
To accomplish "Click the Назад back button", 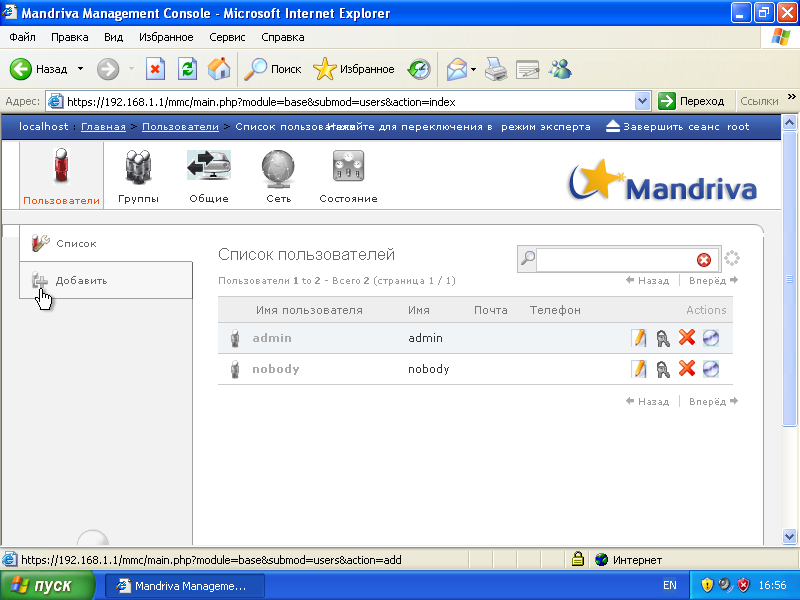I will (x=39, y=69).
